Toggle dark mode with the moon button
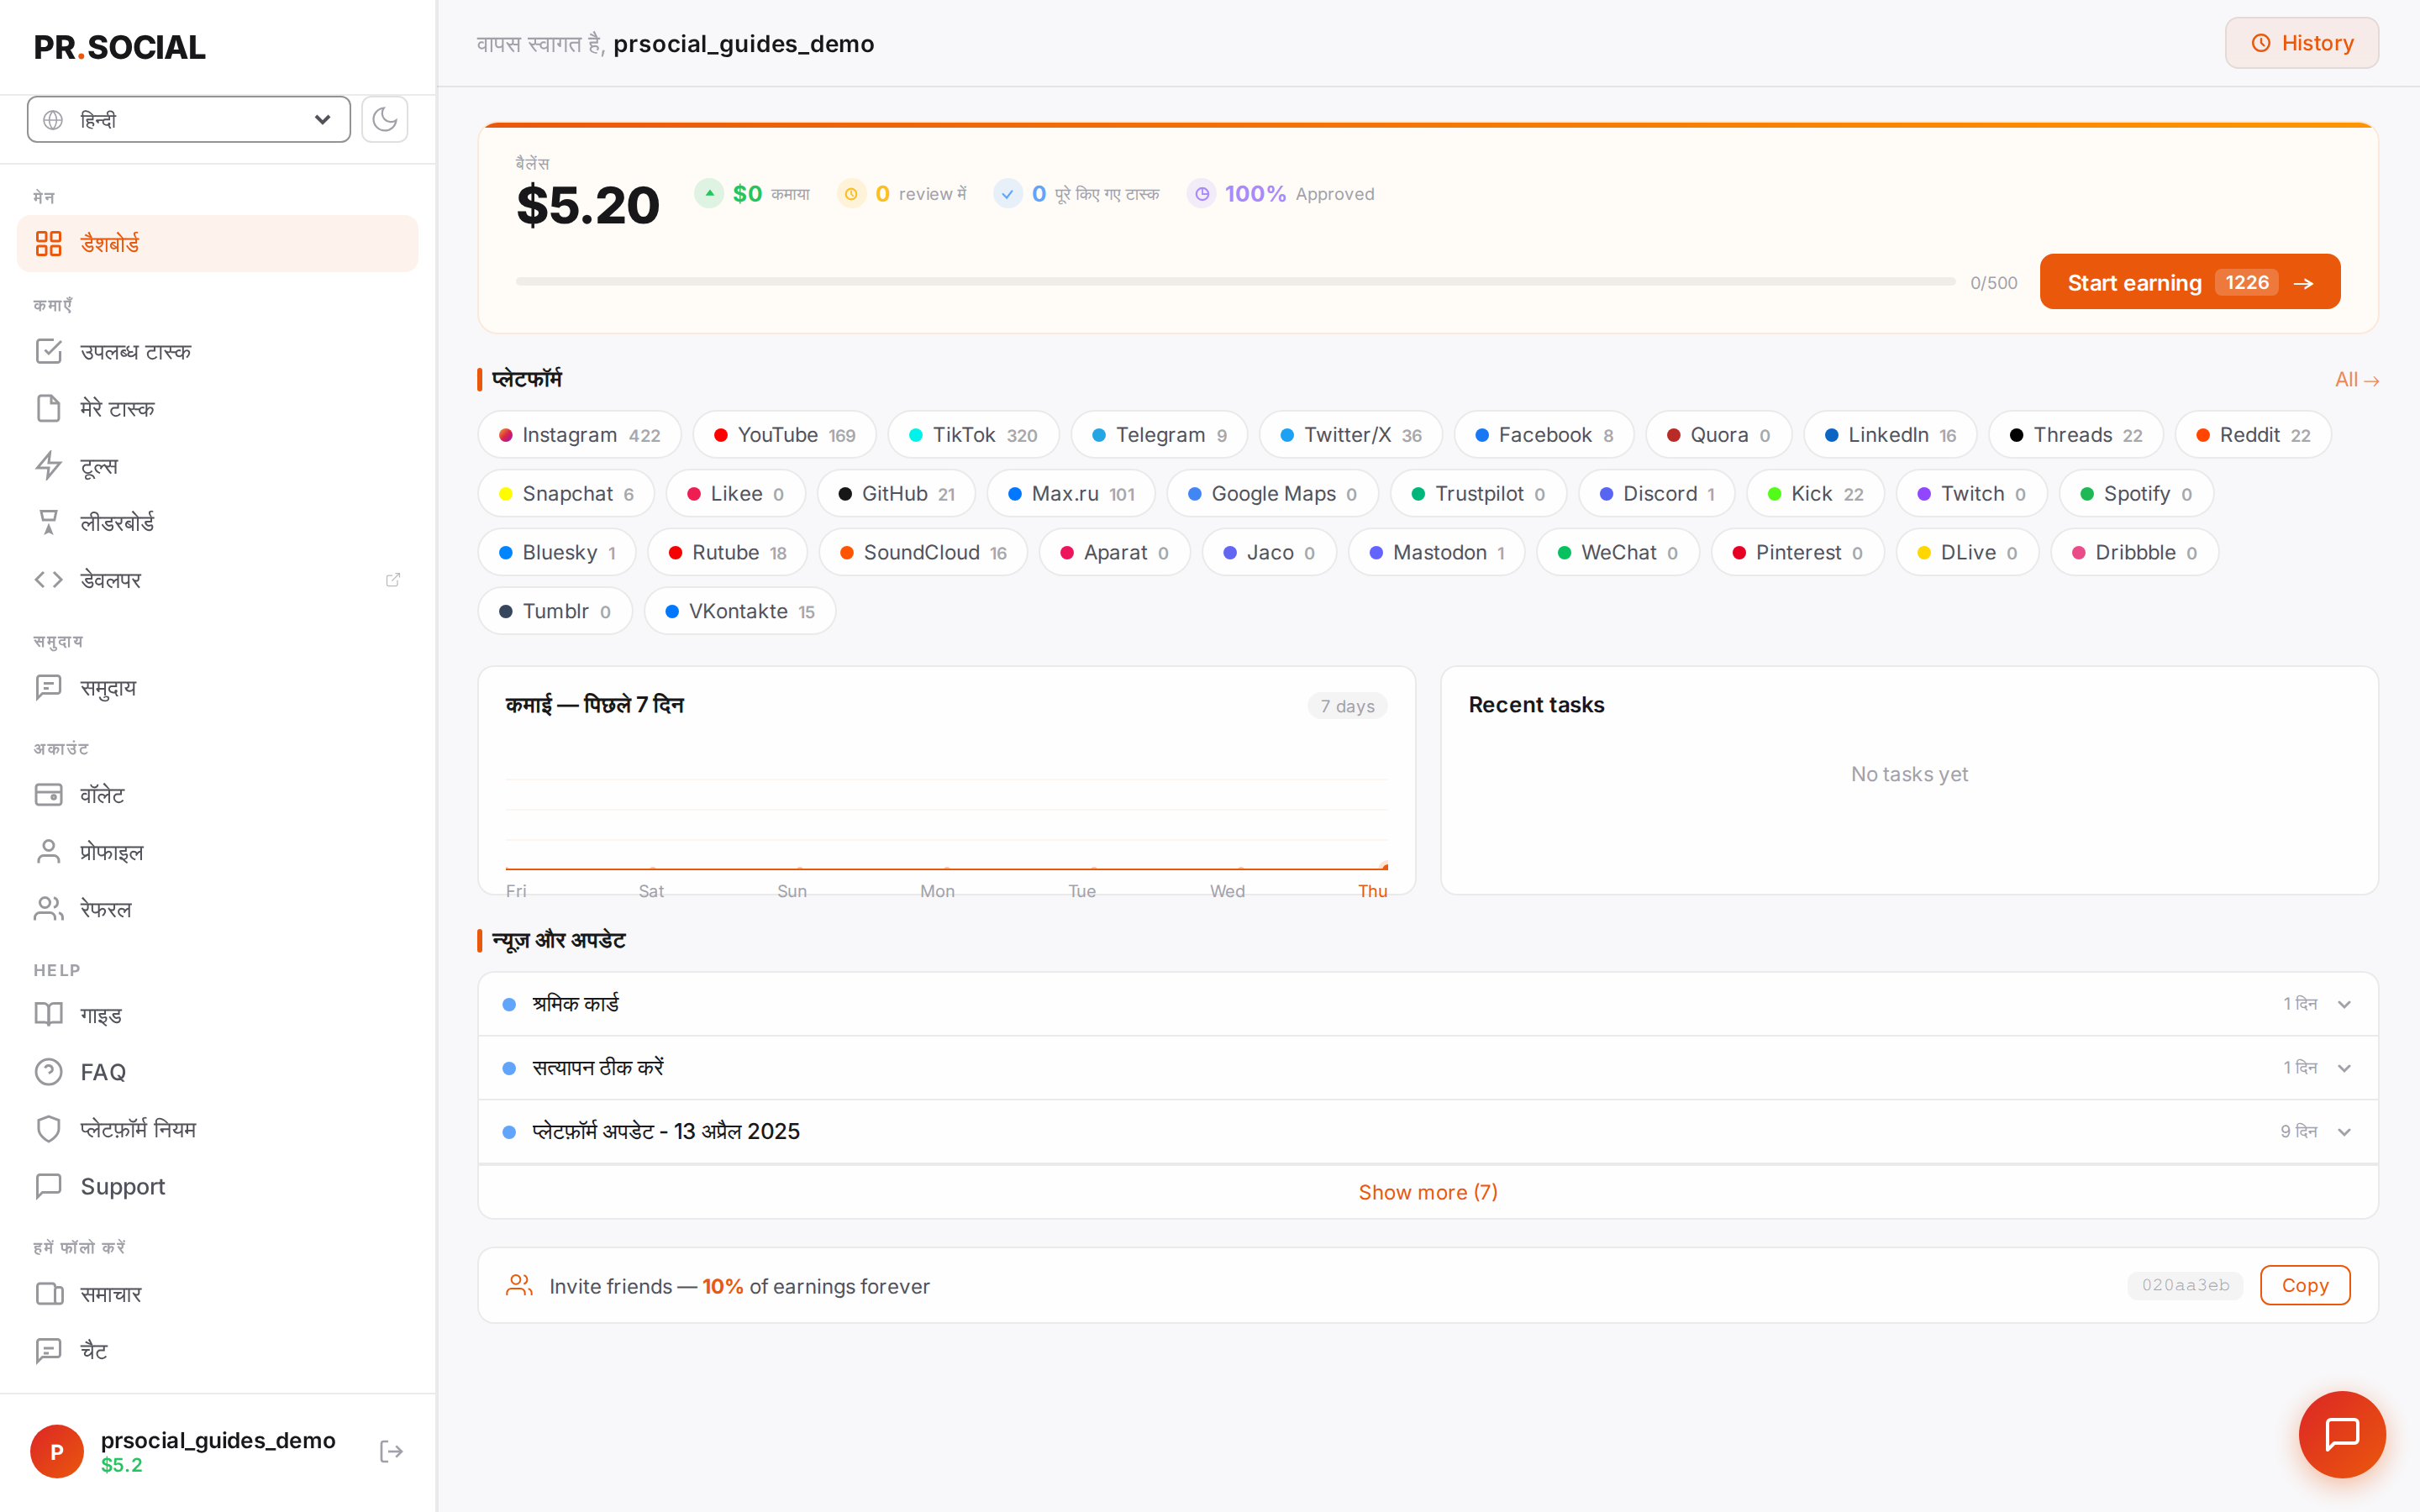 384,120
